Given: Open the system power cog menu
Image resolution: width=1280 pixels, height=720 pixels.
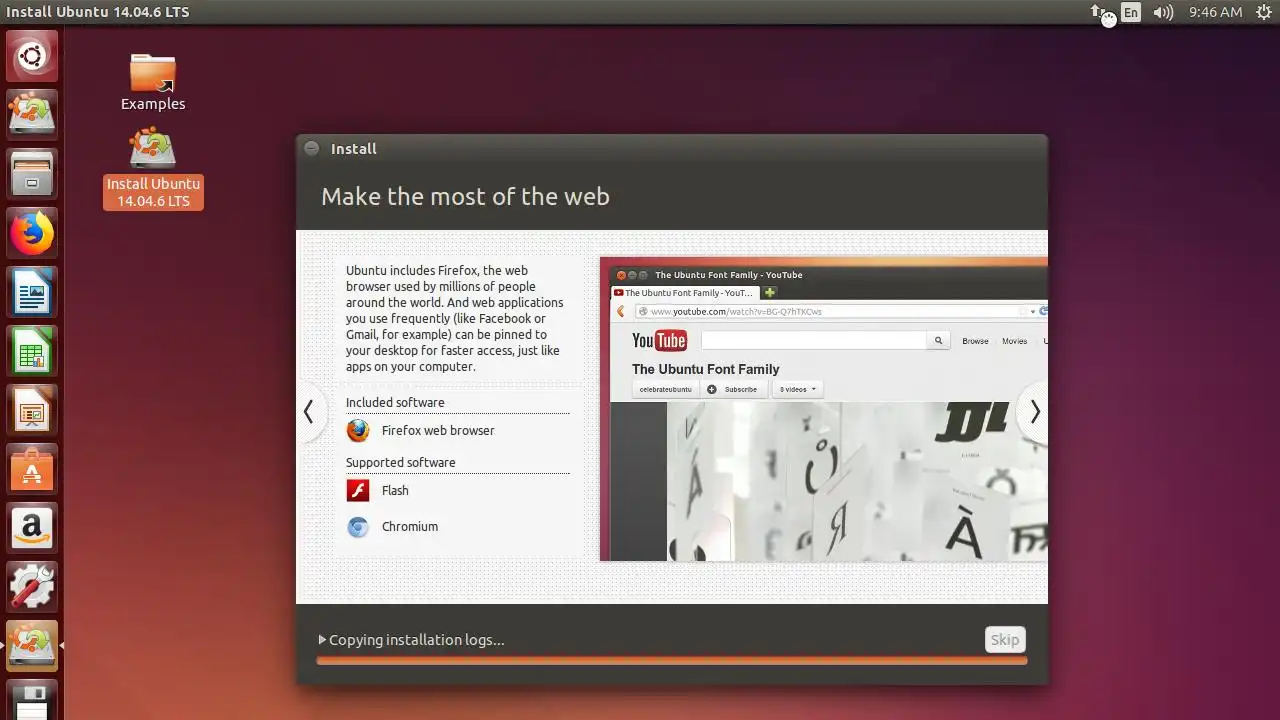Looking at the screenshot, I should tap(1264, 12).
